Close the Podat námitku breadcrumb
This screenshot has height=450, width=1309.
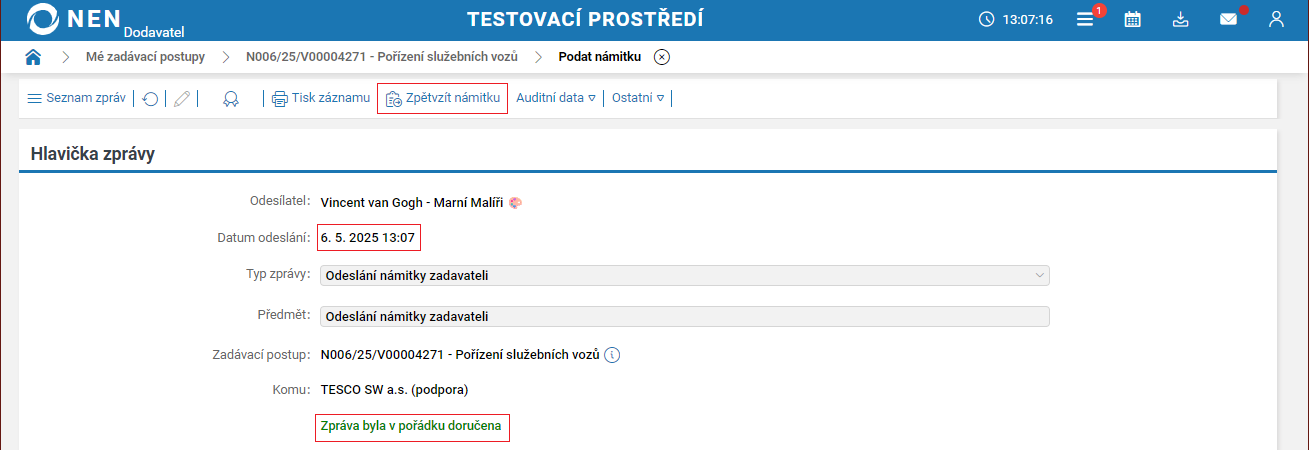pyautogui.click(x=662, y=57)
